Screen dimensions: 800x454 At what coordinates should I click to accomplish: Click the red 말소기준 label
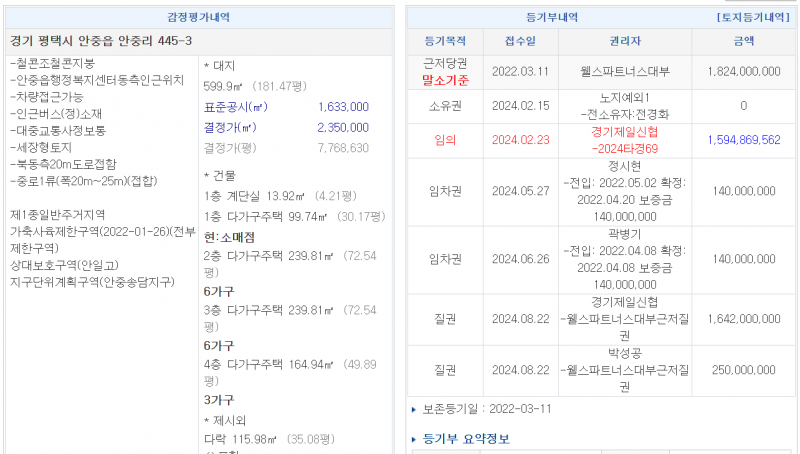pos(445,80)
